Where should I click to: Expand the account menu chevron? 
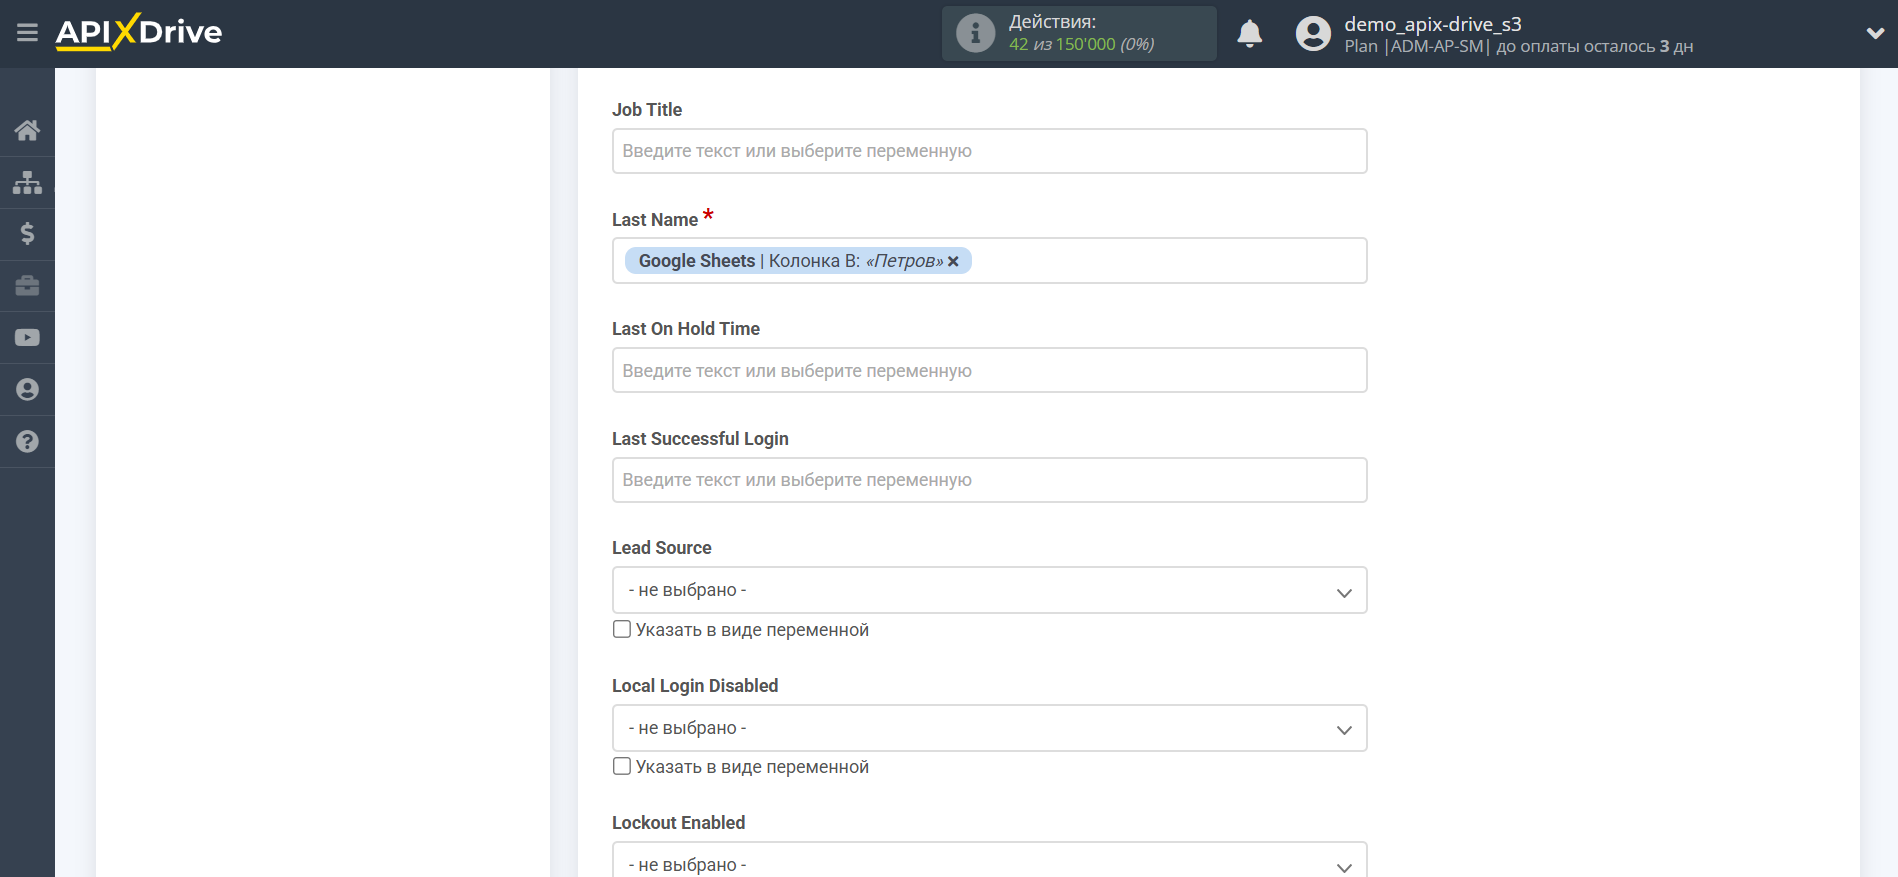(1875, 33)
